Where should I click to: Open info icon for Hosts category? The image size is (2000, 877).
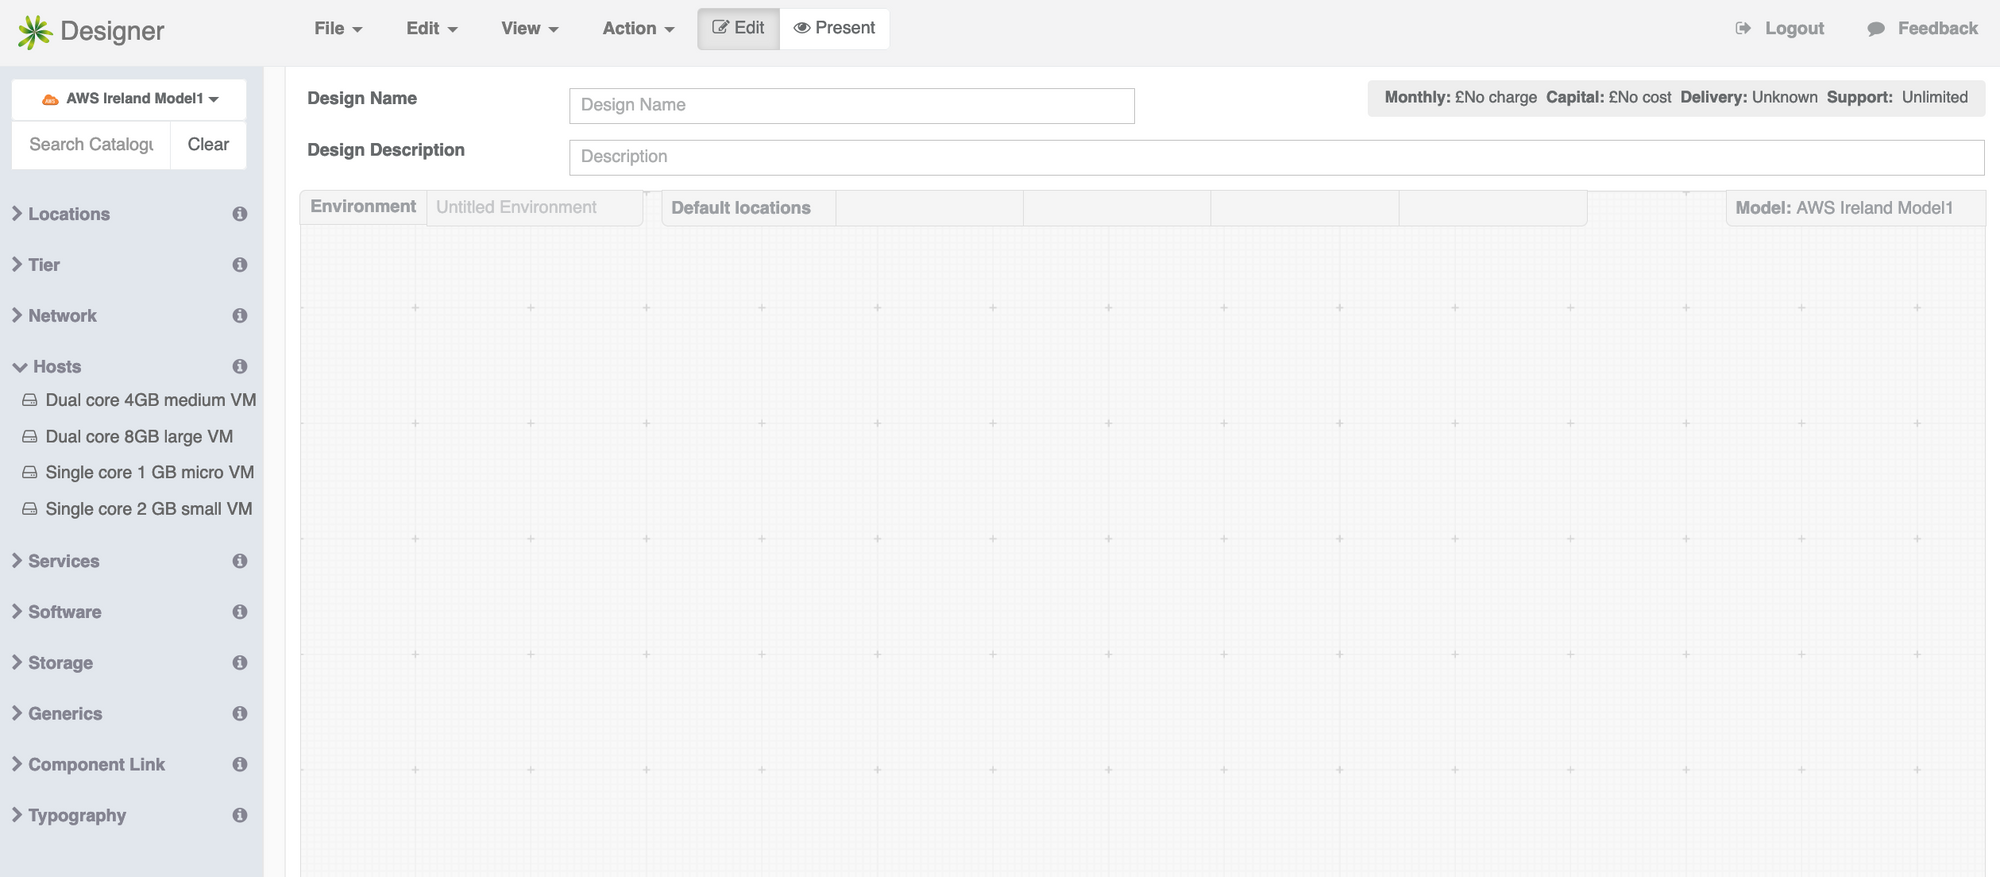click(240, 367)
